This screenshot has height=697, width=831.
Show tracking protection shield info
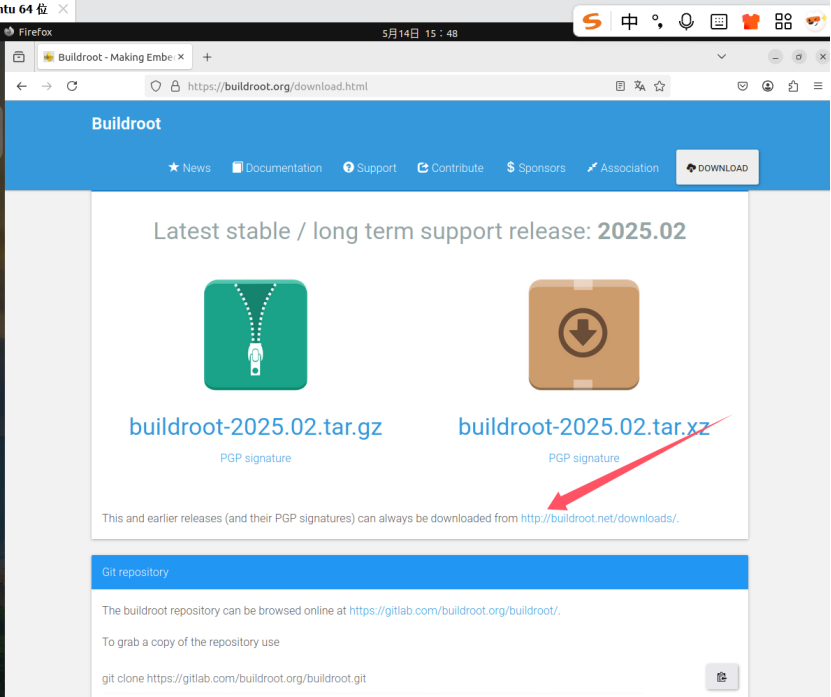(156, 86)
